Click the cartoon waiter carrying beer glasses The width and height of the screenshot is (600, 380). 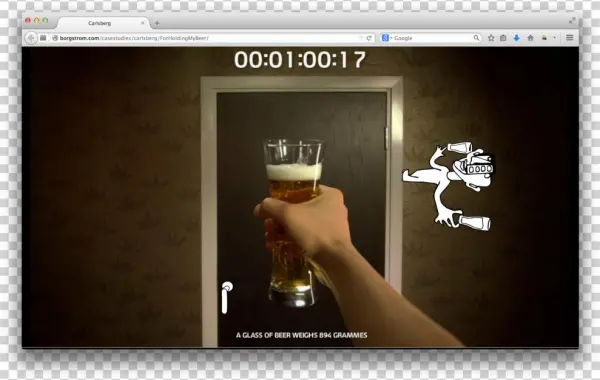coord(448,186)
